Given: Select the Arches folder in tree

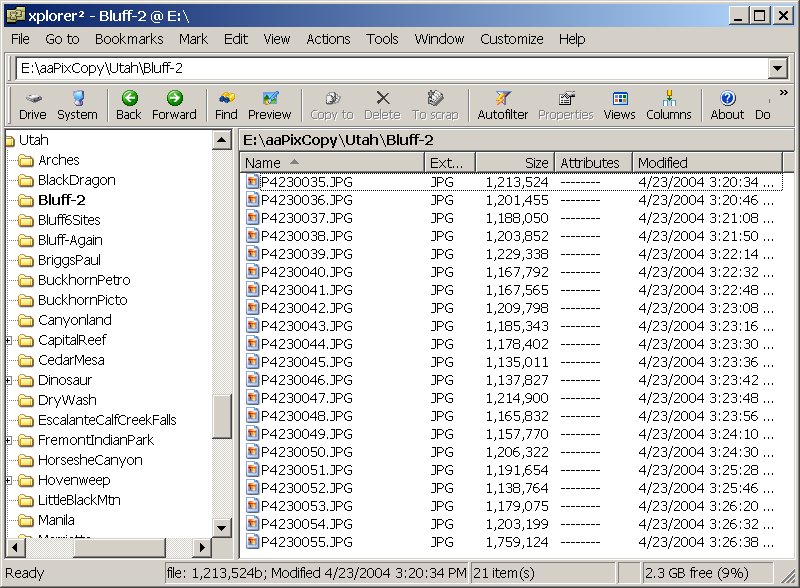Looking at the screenshot, I should (x=58, y=160).
